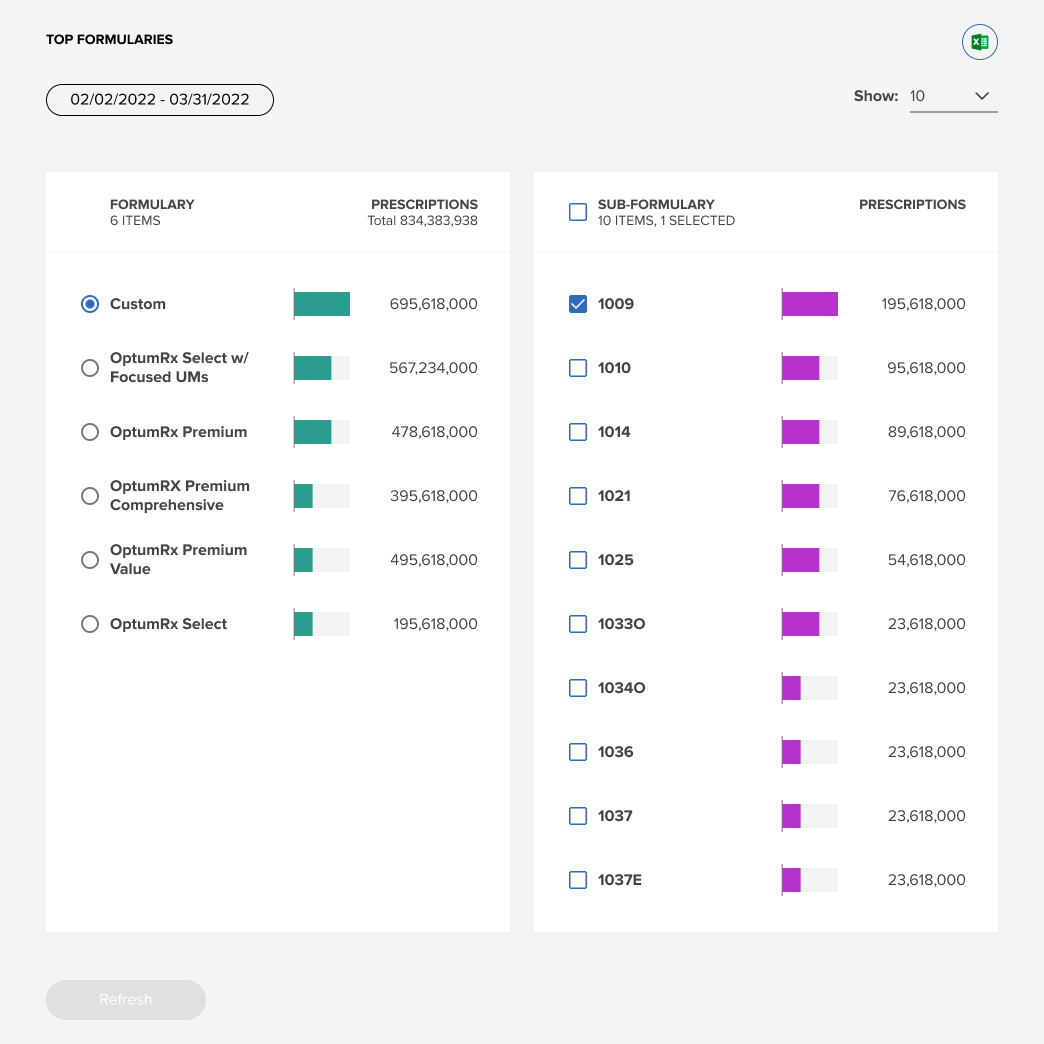This screenshot has width=1044, height=1044.
Task: Click the Refresh button
Action: click(x=126, y=999)
